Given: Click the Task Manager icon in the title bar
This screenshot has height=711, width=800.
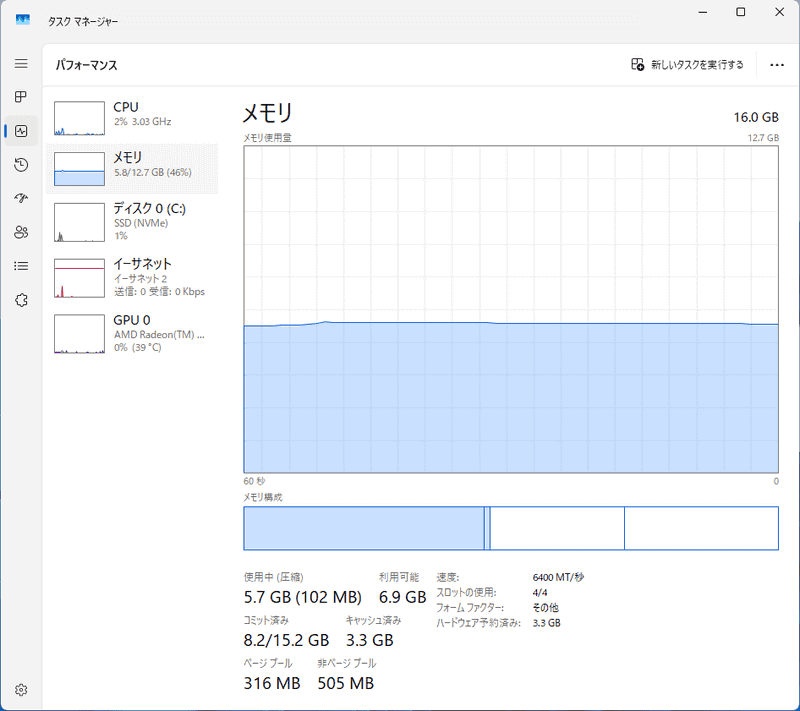Looking at the screenshot, I should (22, 18).
